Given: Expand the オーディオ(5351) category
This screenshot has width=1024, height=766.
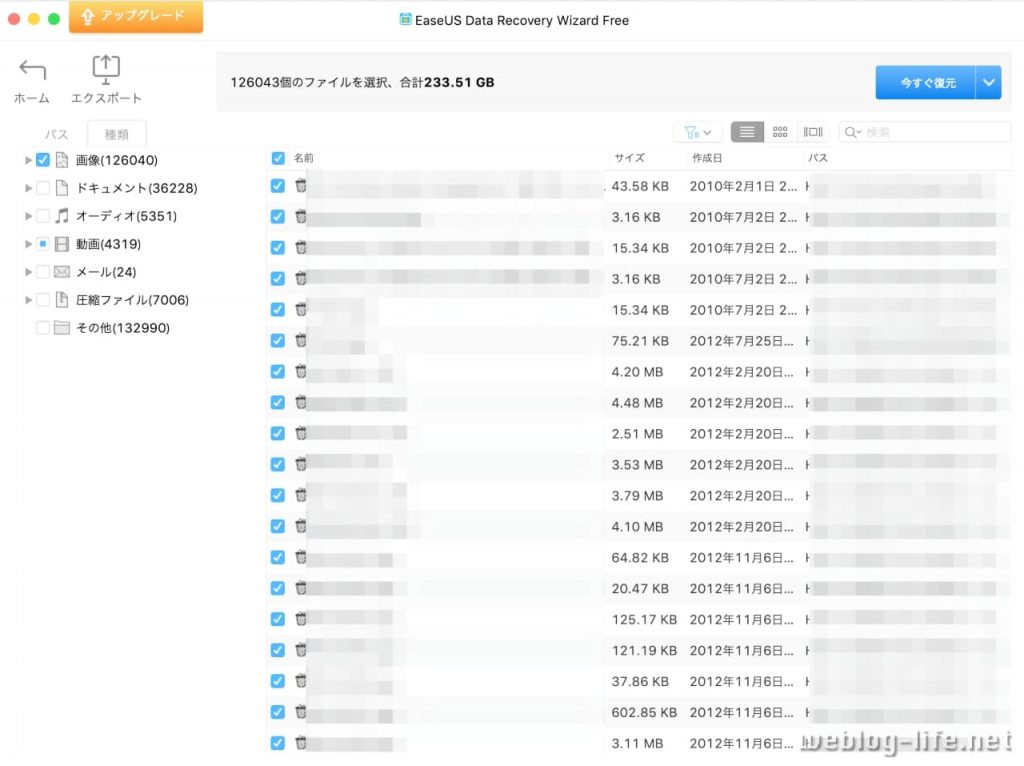Looking at the screenshot, I should tap(28, 216).
